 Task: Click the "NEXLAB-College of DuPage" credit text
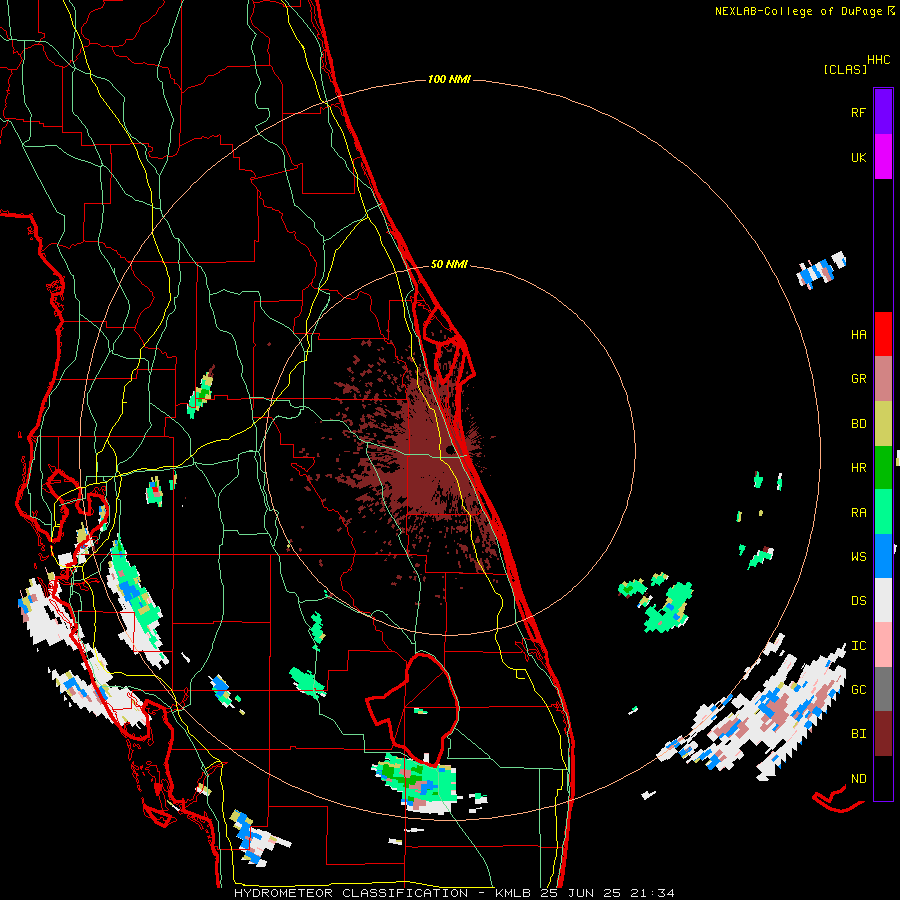(x=798, y=11)
